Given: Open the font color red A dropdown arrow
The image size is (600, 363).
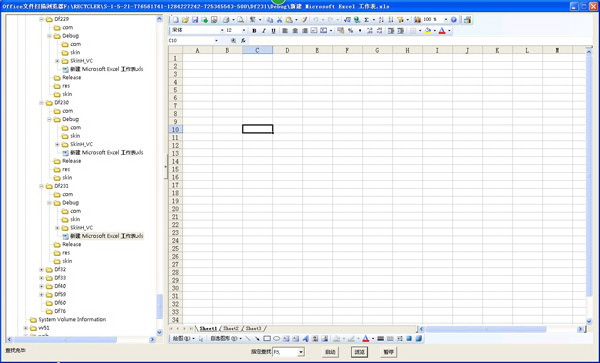Looking at the screenshot, I should pyautogui.click(x=449, y=31).
